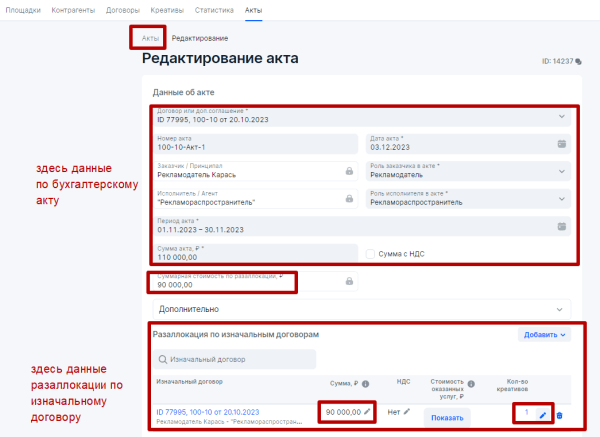Screen dimensions: 600x437
Task: Click the Добавить button
Action: point(542,336)
